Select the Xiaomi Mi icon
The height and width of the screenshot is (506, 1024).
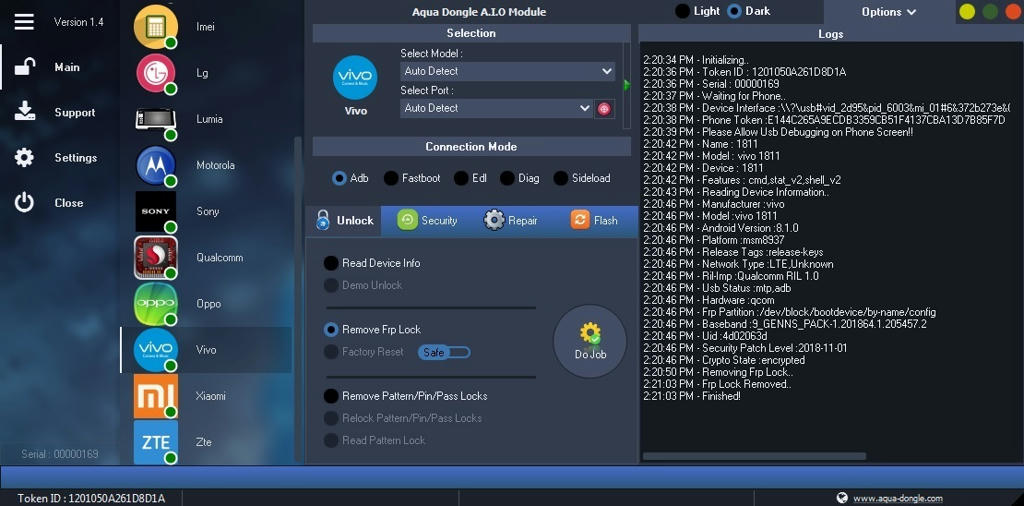(x=155, y=396)
